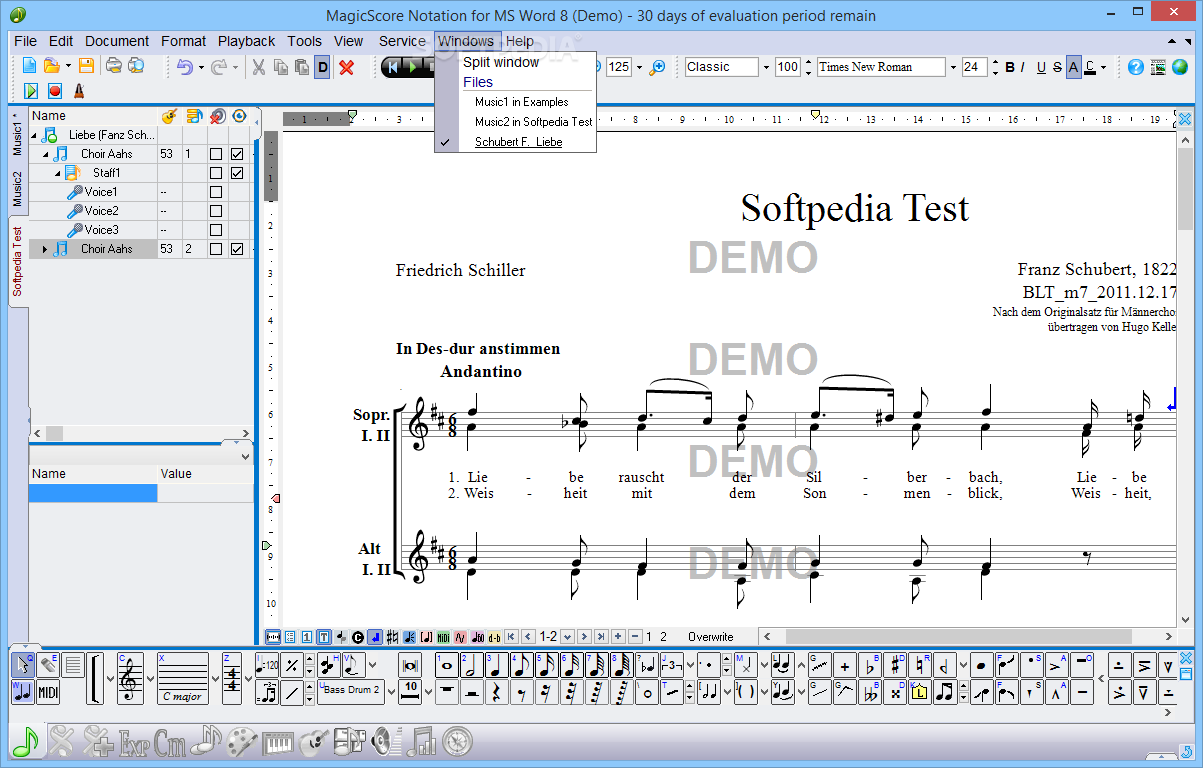Open the clef selection dropdown arrow
This screenshot has width=1203, height=768.
(150, 678)
